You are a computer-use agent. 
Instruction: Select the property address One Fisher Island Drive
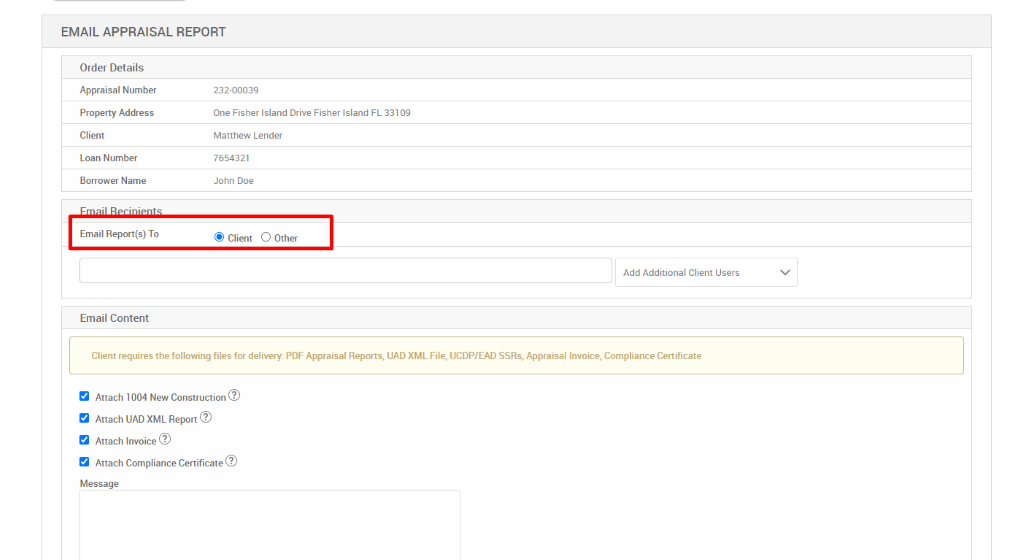[x=312, y=113]
